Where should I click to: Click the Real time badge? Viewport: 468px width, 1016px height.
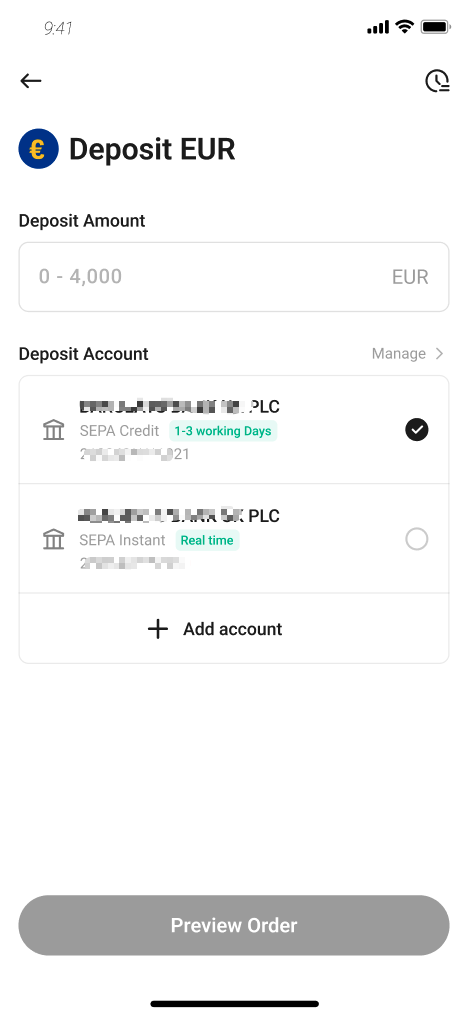tap(207, 540)
